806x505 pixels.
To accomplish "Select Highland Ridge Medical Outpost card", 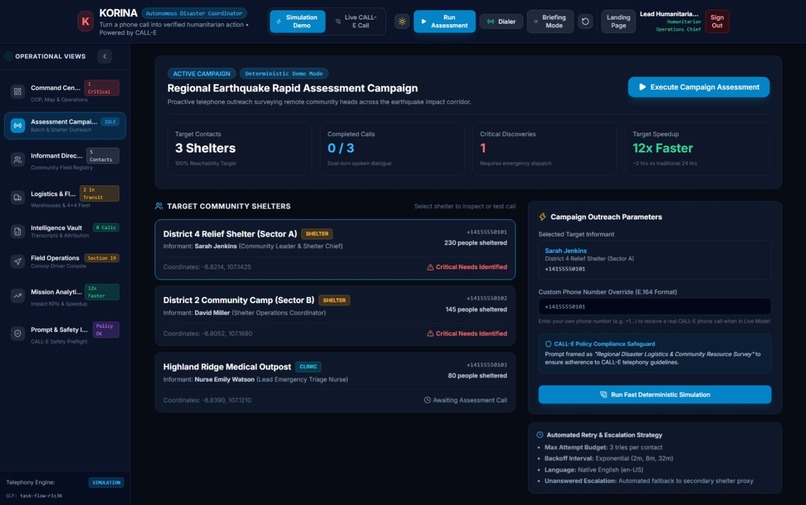I will click(x=335, y=383).
